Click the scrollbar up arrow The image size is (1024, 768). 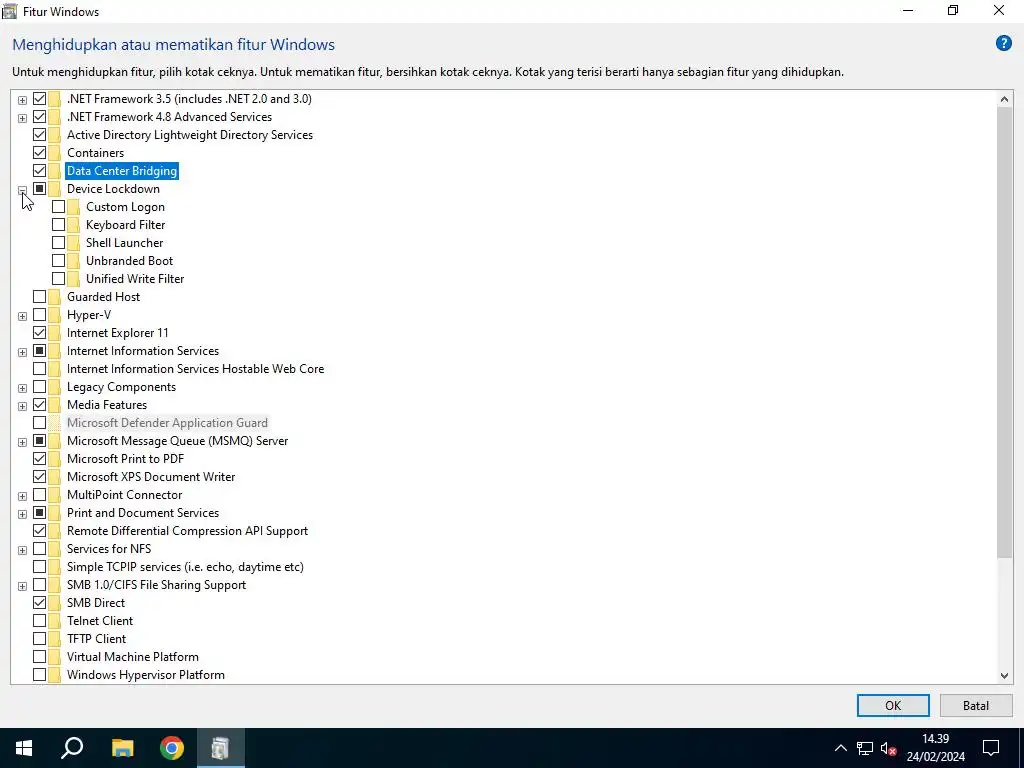[1004, 99]
